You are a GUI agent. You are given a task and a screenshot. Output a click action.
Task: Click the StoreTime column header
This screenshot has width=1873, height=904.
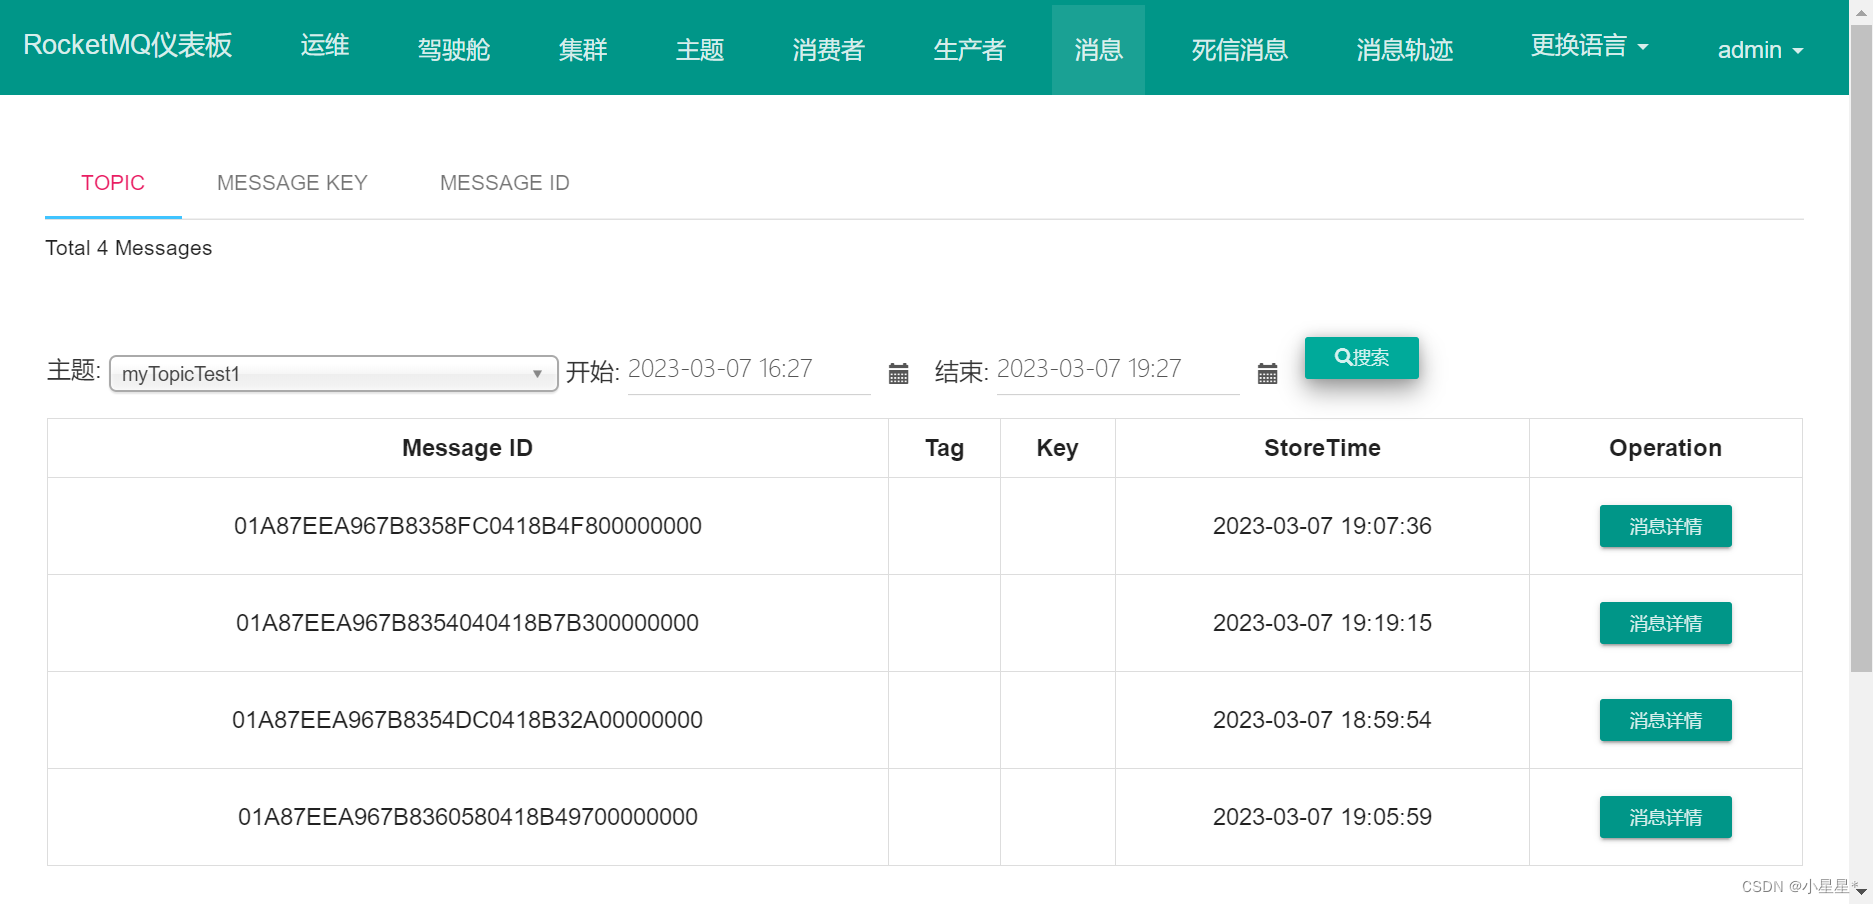pos(1322,448)
